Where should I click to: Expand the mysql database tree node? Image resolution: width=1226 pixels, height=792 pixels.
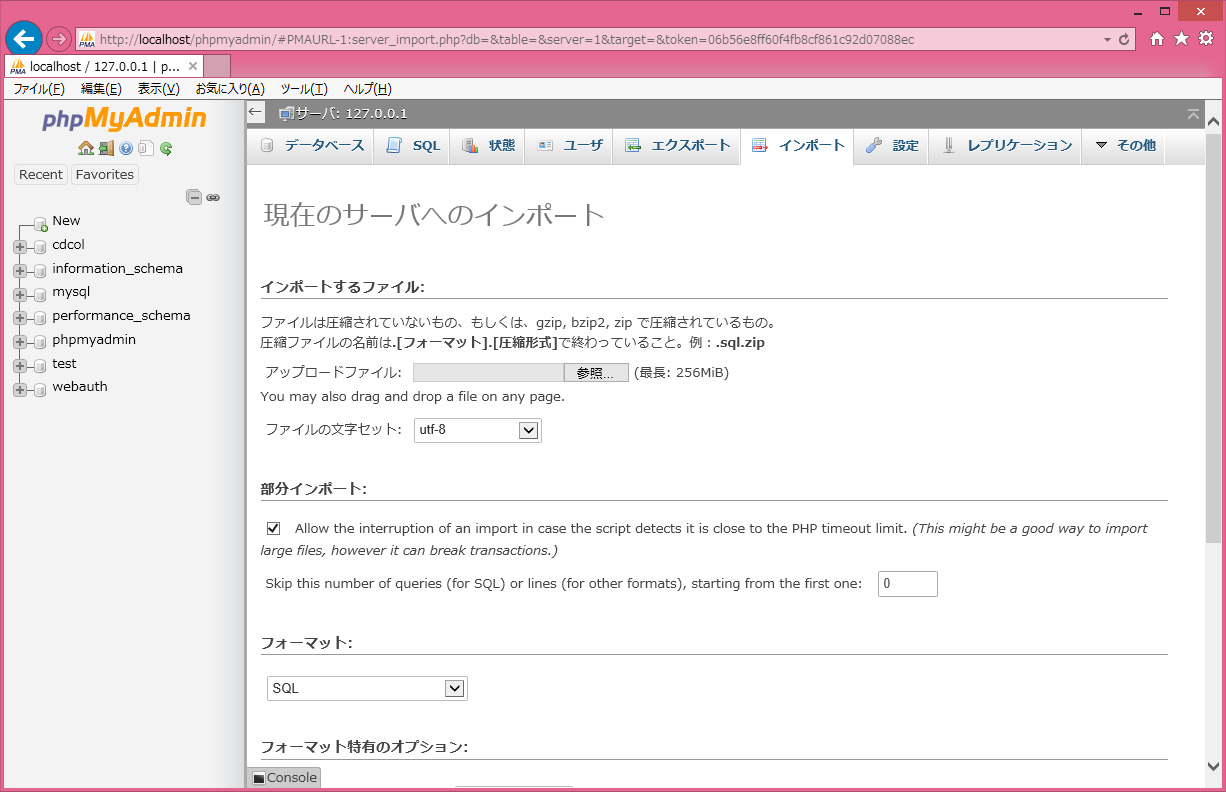click(x=20, y=293)
